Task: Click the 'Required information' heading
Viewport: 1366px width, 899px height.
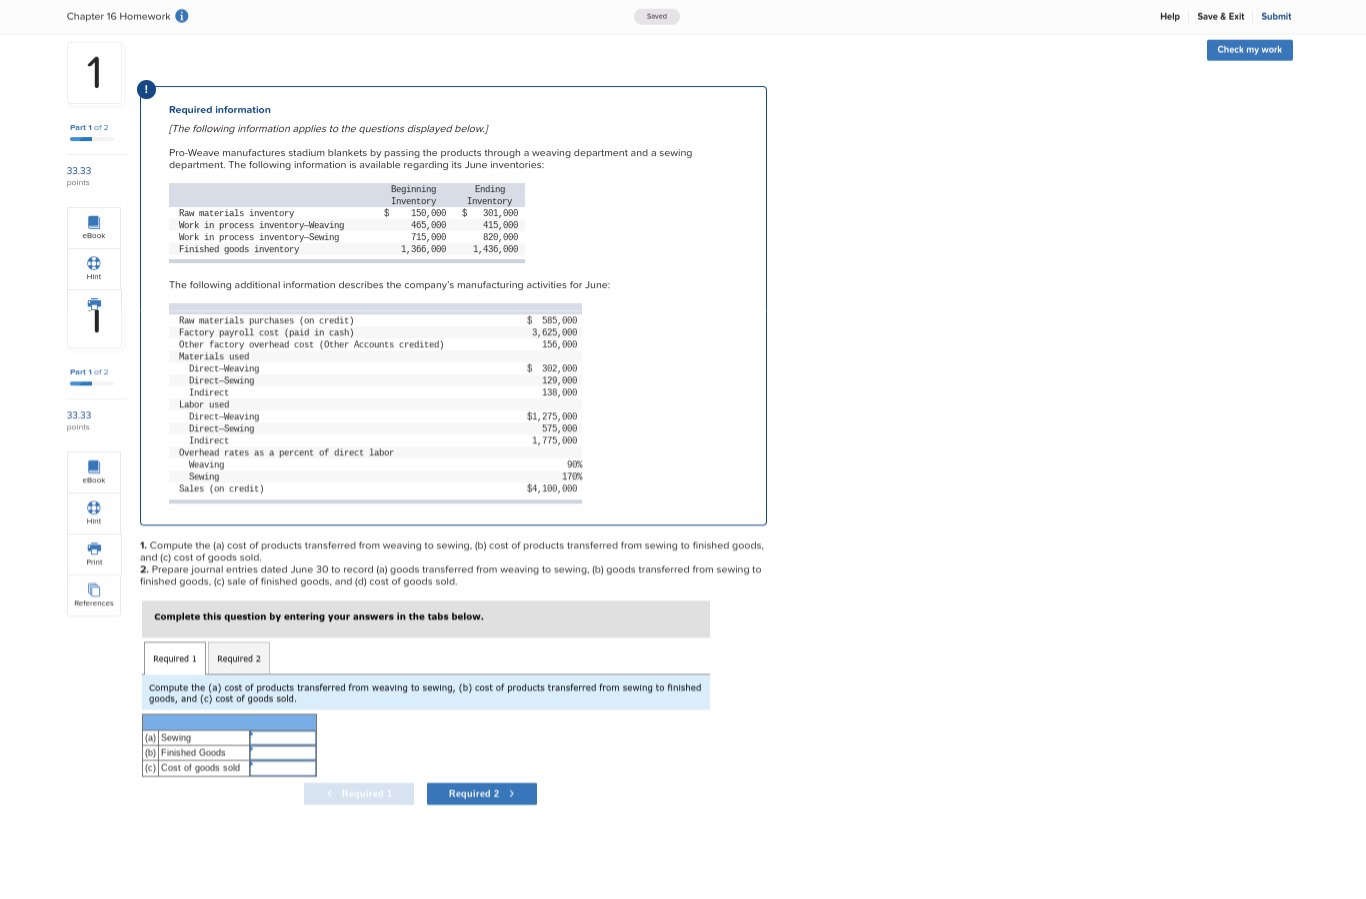Action: tap(220, 110)
